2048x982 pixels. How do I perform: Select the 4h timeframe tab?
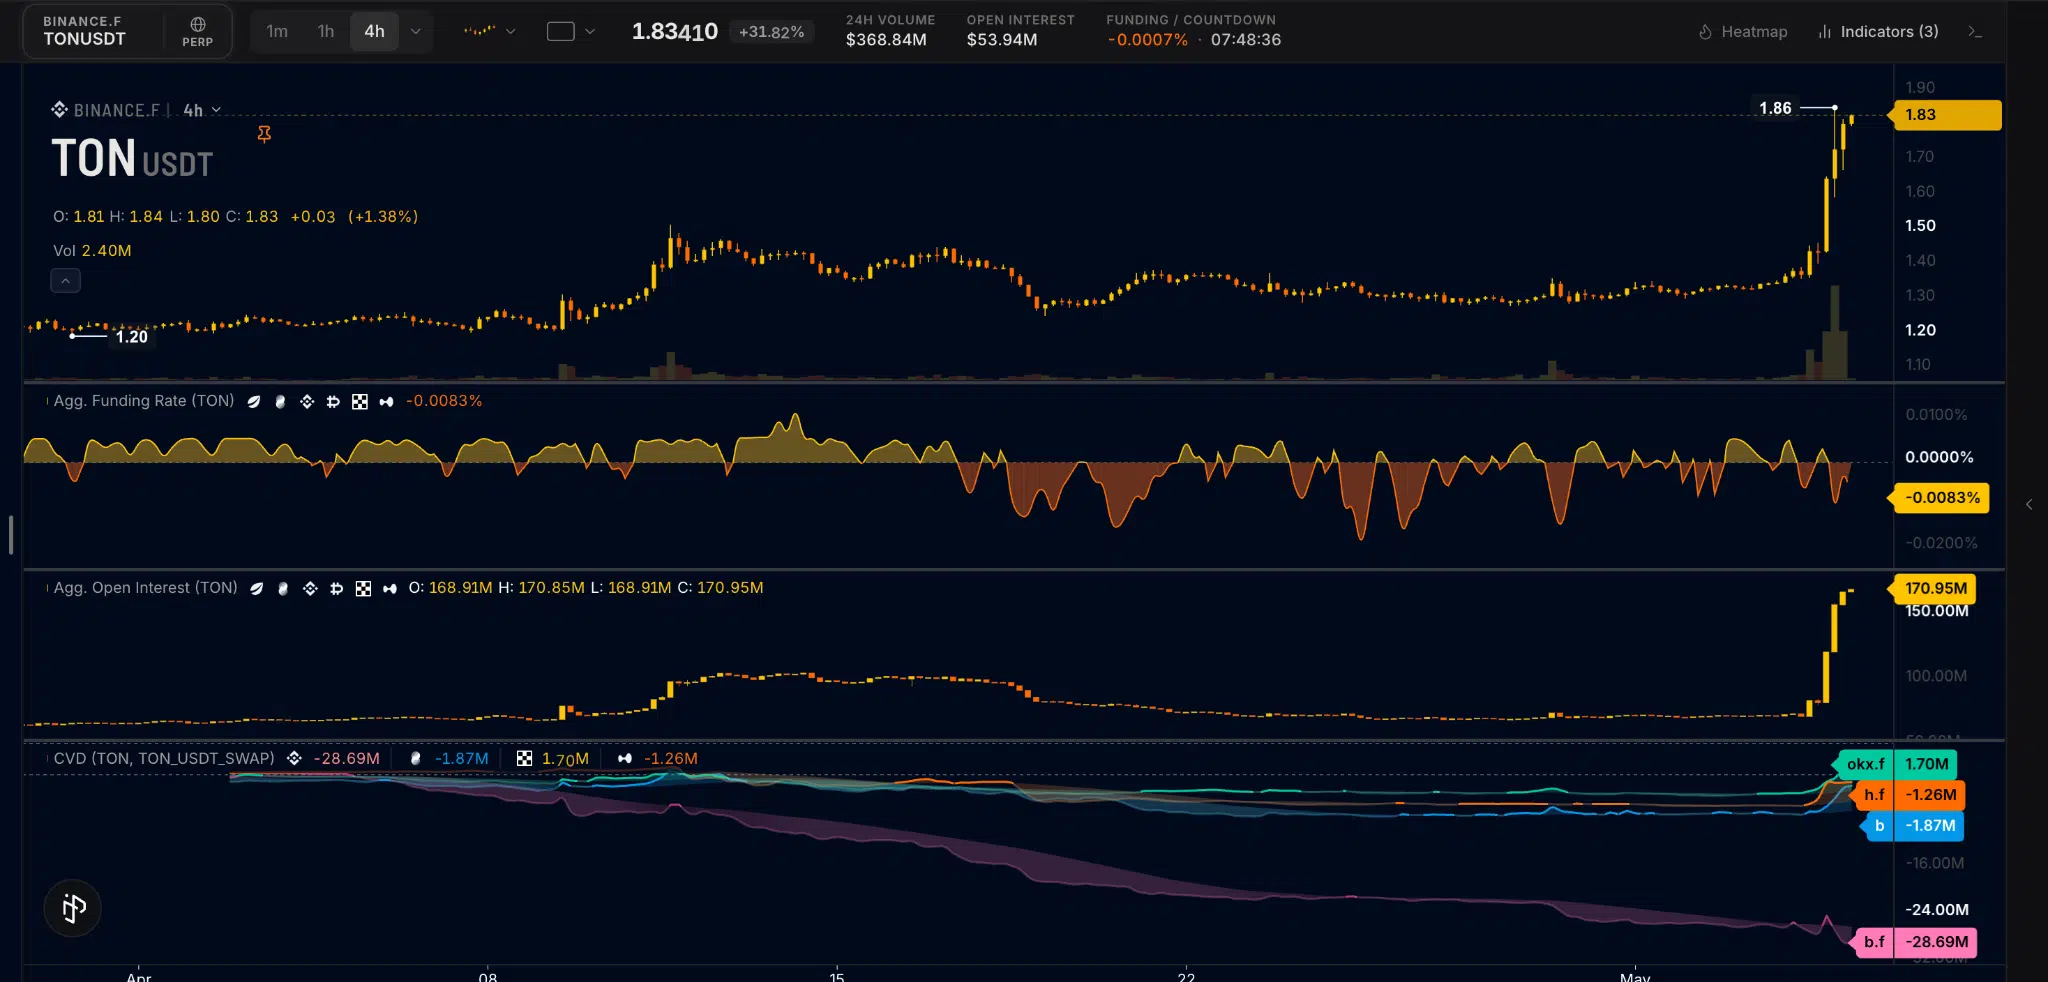click(x=374, y=31)
